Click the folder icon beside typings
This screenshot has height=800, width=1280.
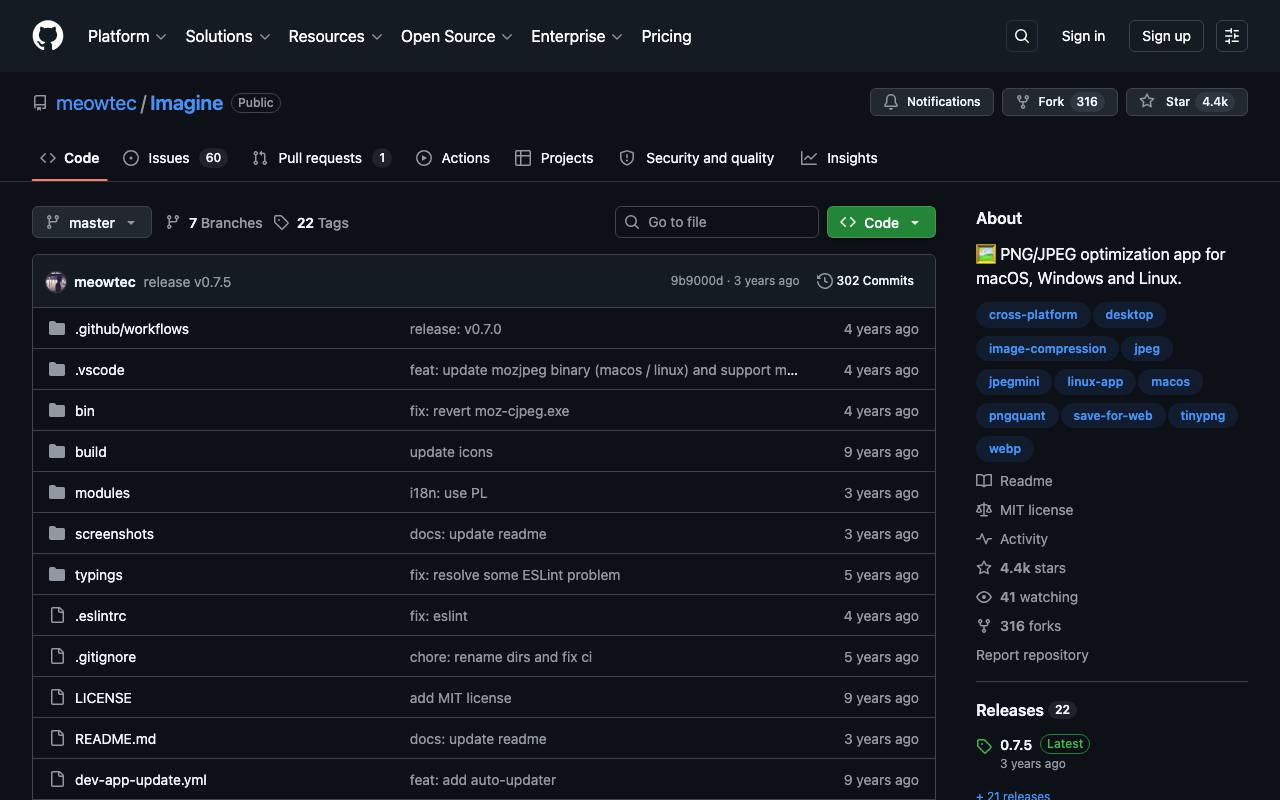point(57,574)
